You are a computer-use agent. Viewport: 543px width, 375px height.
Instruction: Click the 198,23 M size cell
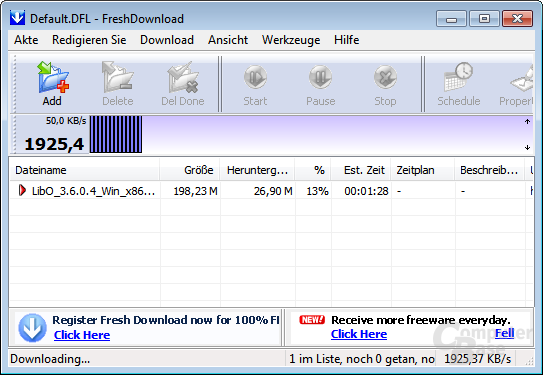click(x=195, y=191)
